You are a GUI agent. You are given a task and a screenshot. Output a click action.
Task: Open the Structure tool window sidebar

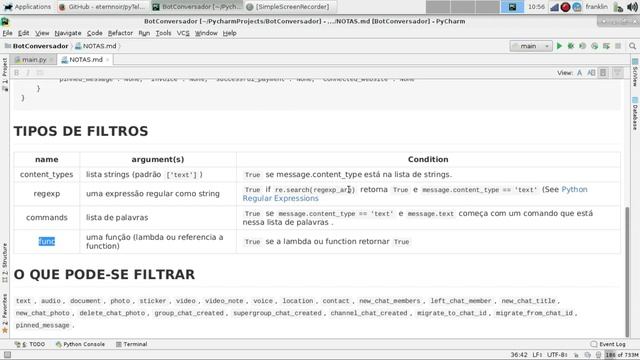pyautogui.click(x=5, y=263)
